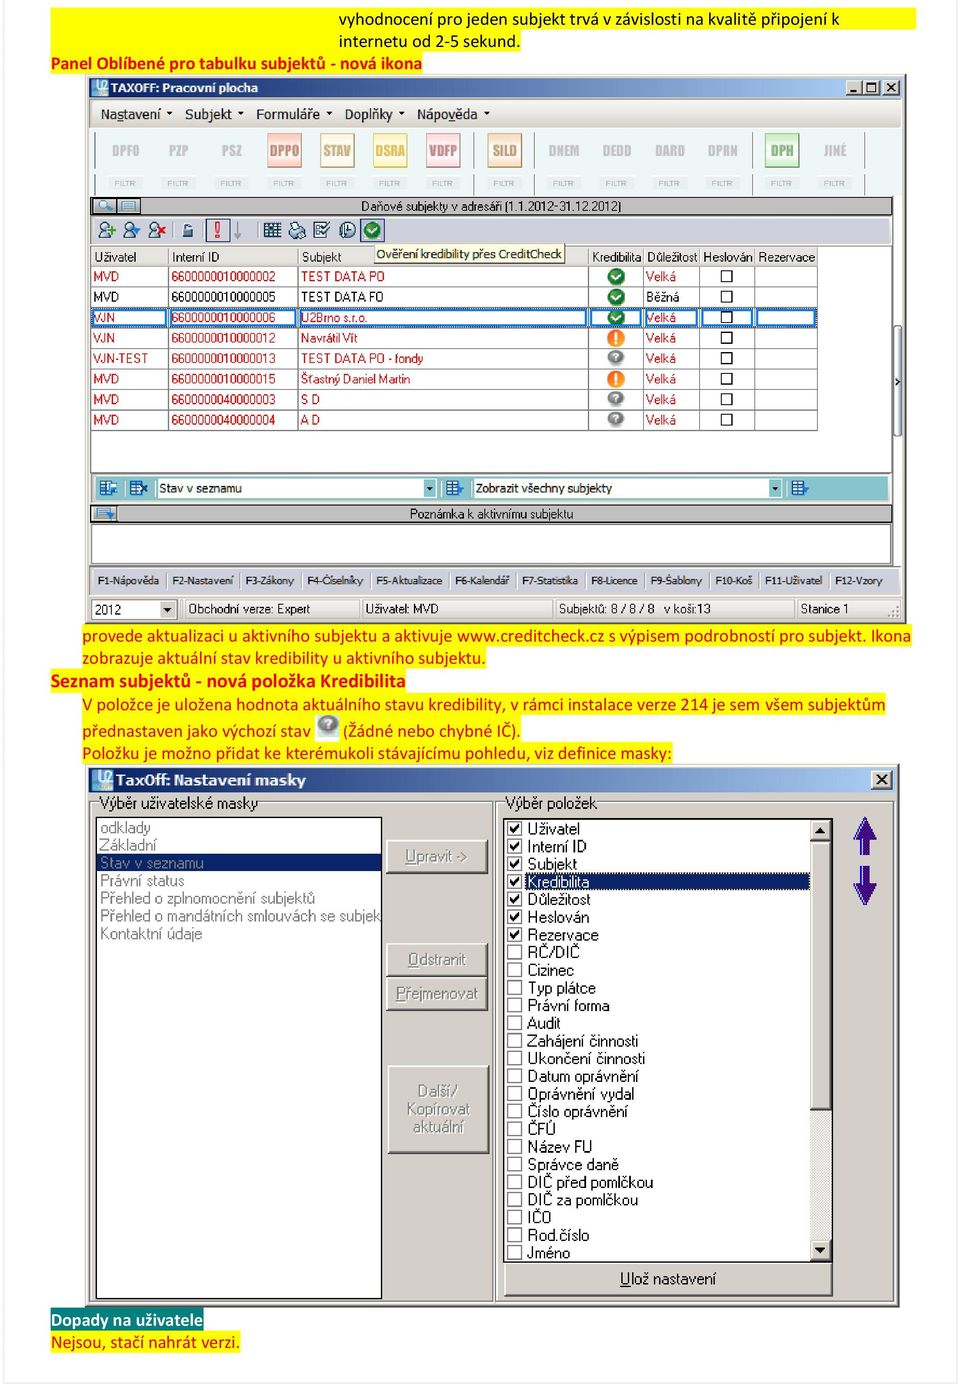Open the Stav v seznamu dropdown

click(429, 488)
